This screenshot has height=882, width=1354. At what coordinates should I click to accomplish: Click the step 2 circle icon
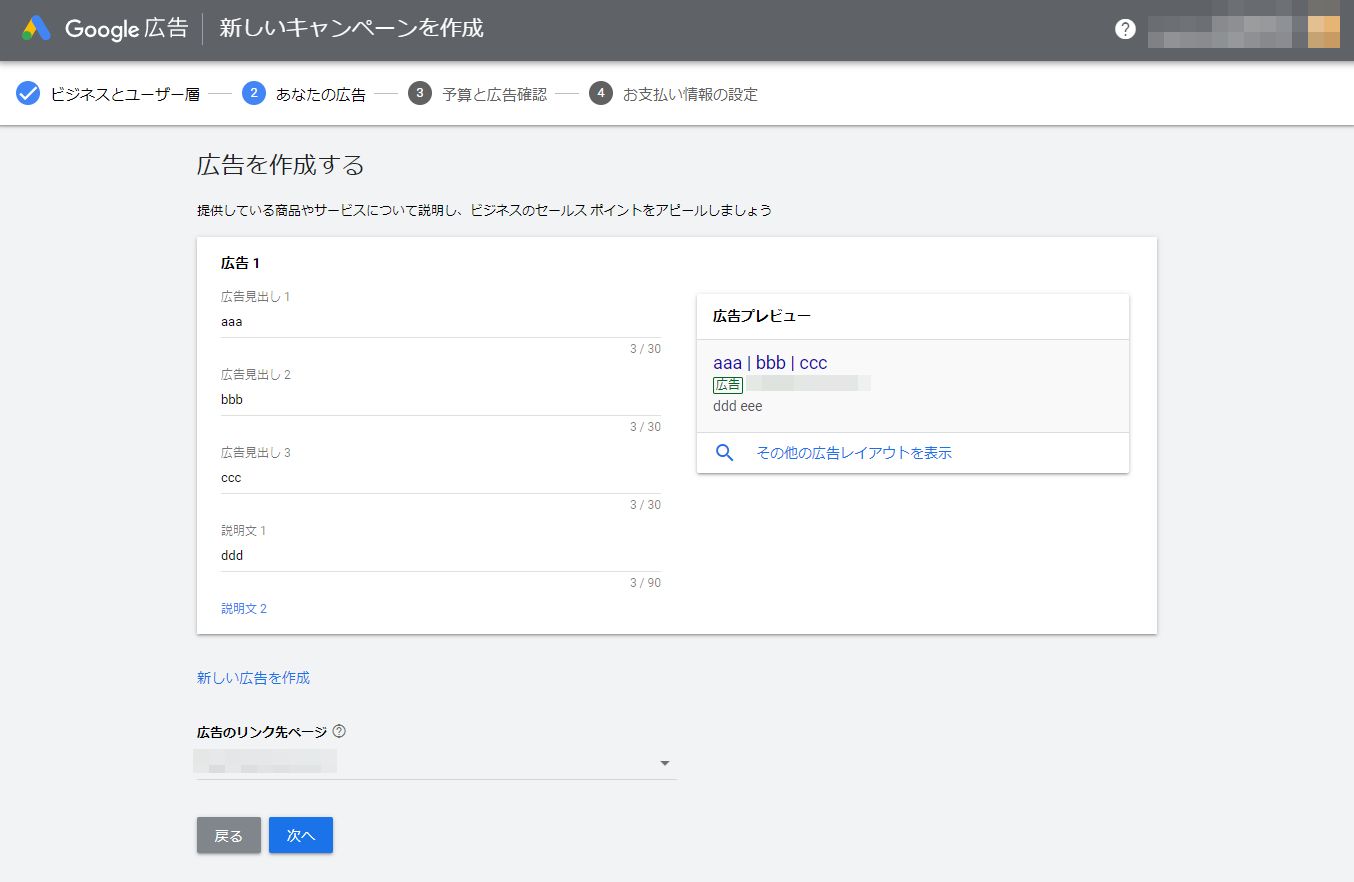pos(254,94)
